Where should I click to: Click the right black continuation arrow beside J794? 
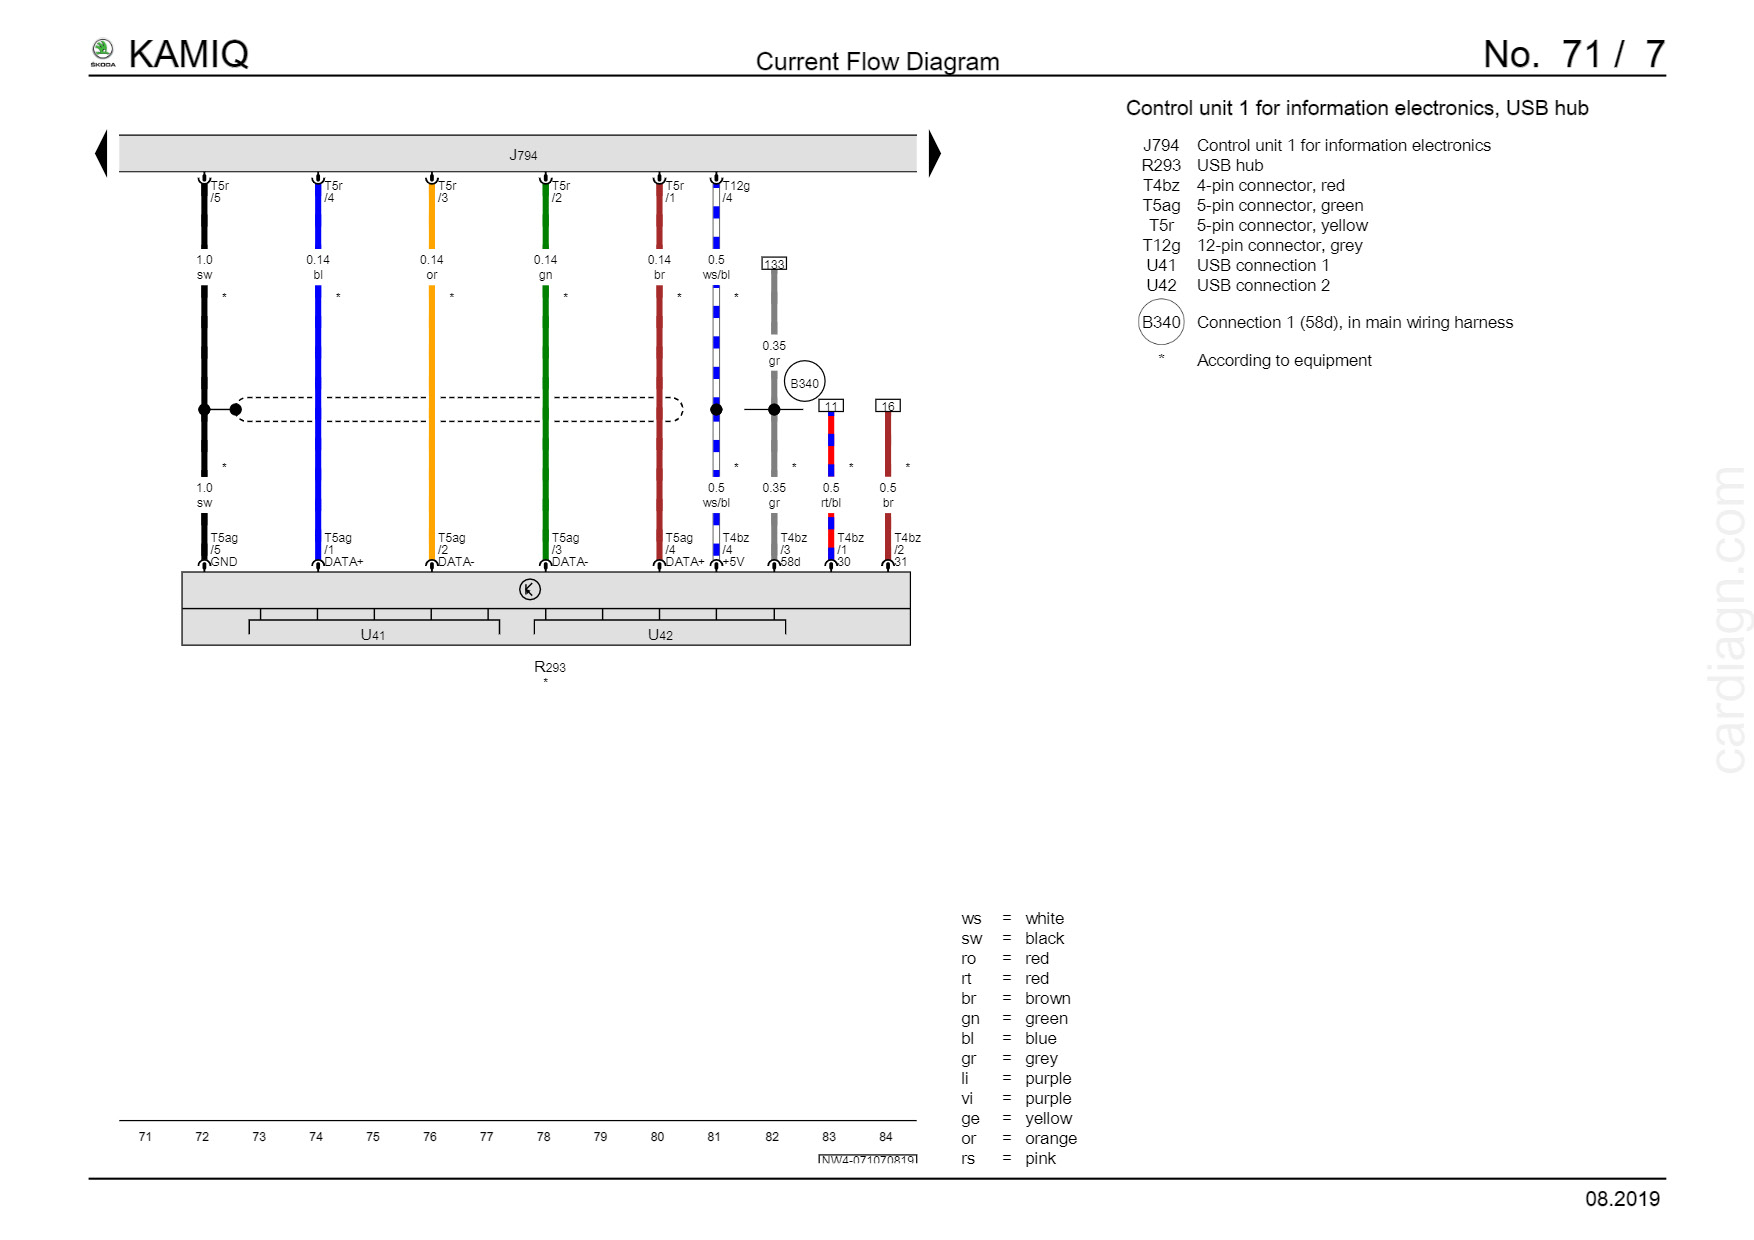(934, 154)
